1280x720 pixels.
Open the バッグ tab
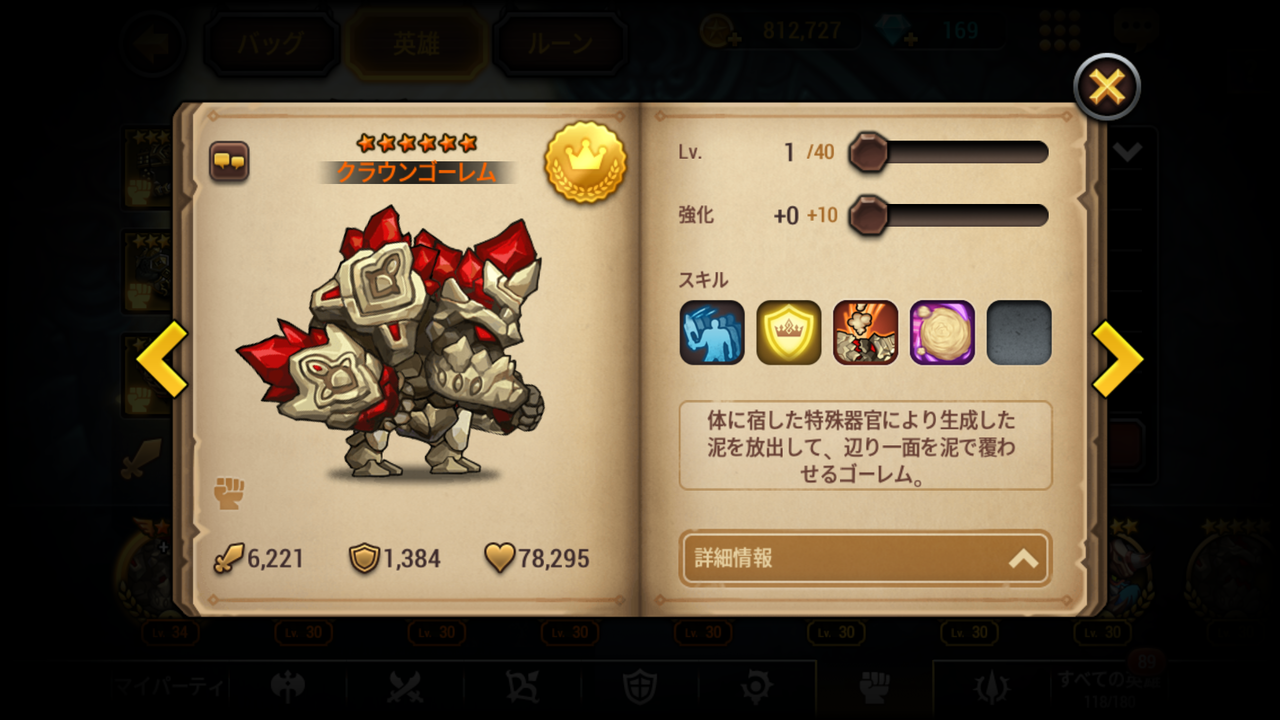point(270,44)
